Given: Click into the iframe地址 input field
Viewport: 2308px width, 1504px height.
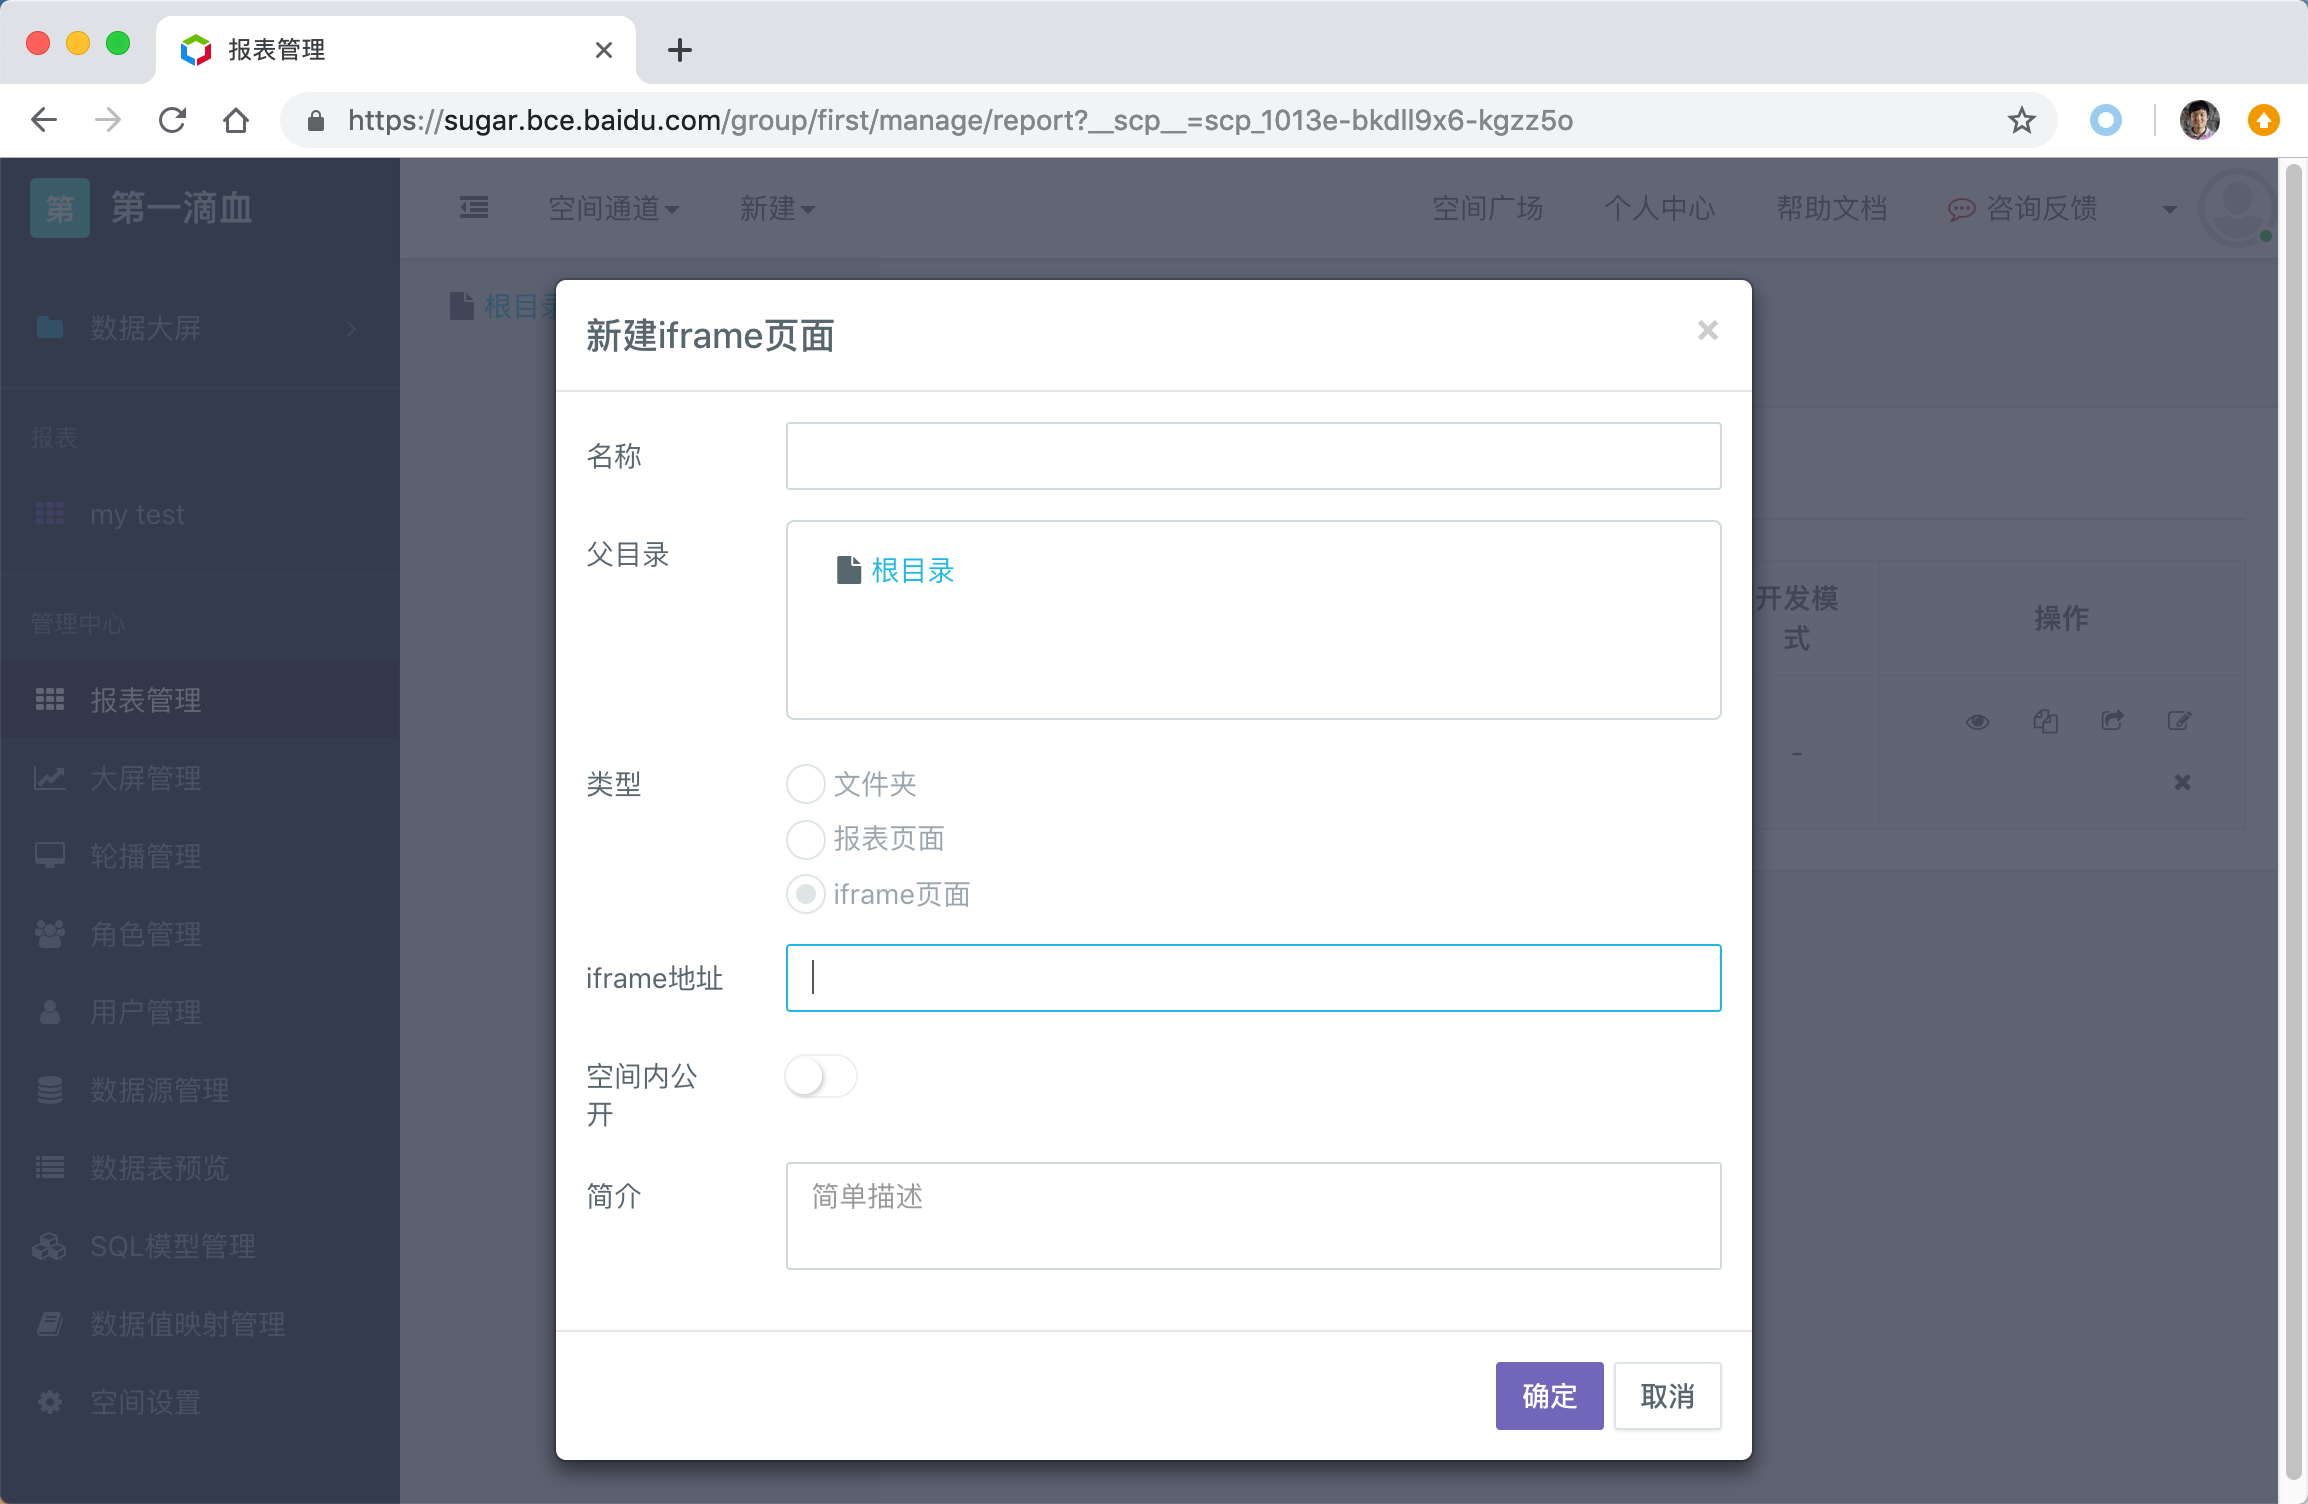Looking at the screenshot, I should pos(1253,978).
